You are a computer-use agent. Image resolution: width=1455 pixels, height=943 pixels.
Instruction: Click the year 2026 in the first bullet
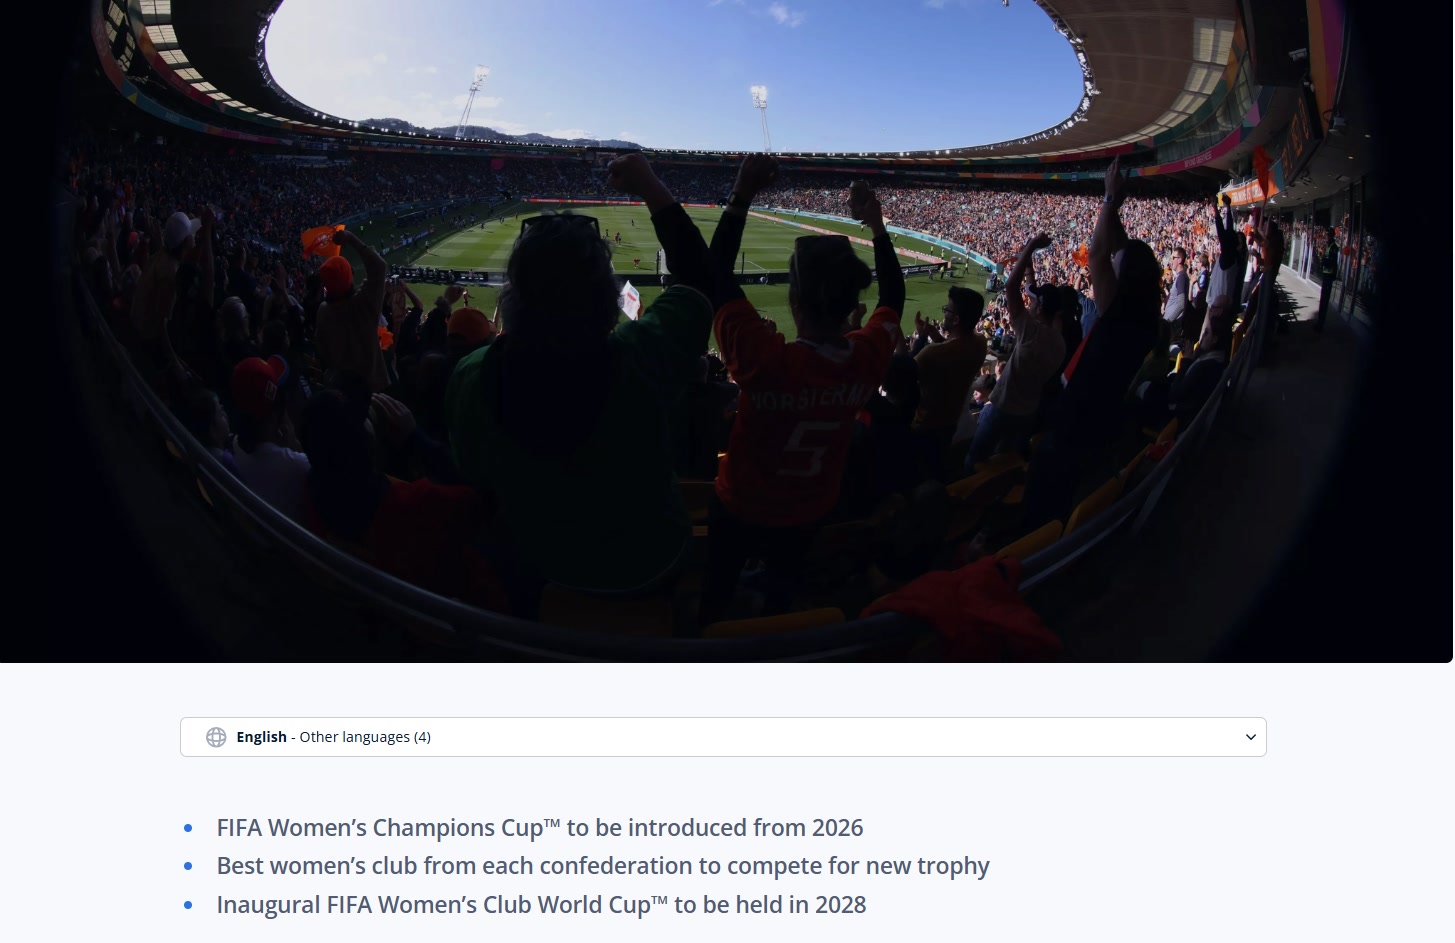click(x=838, y=828)
